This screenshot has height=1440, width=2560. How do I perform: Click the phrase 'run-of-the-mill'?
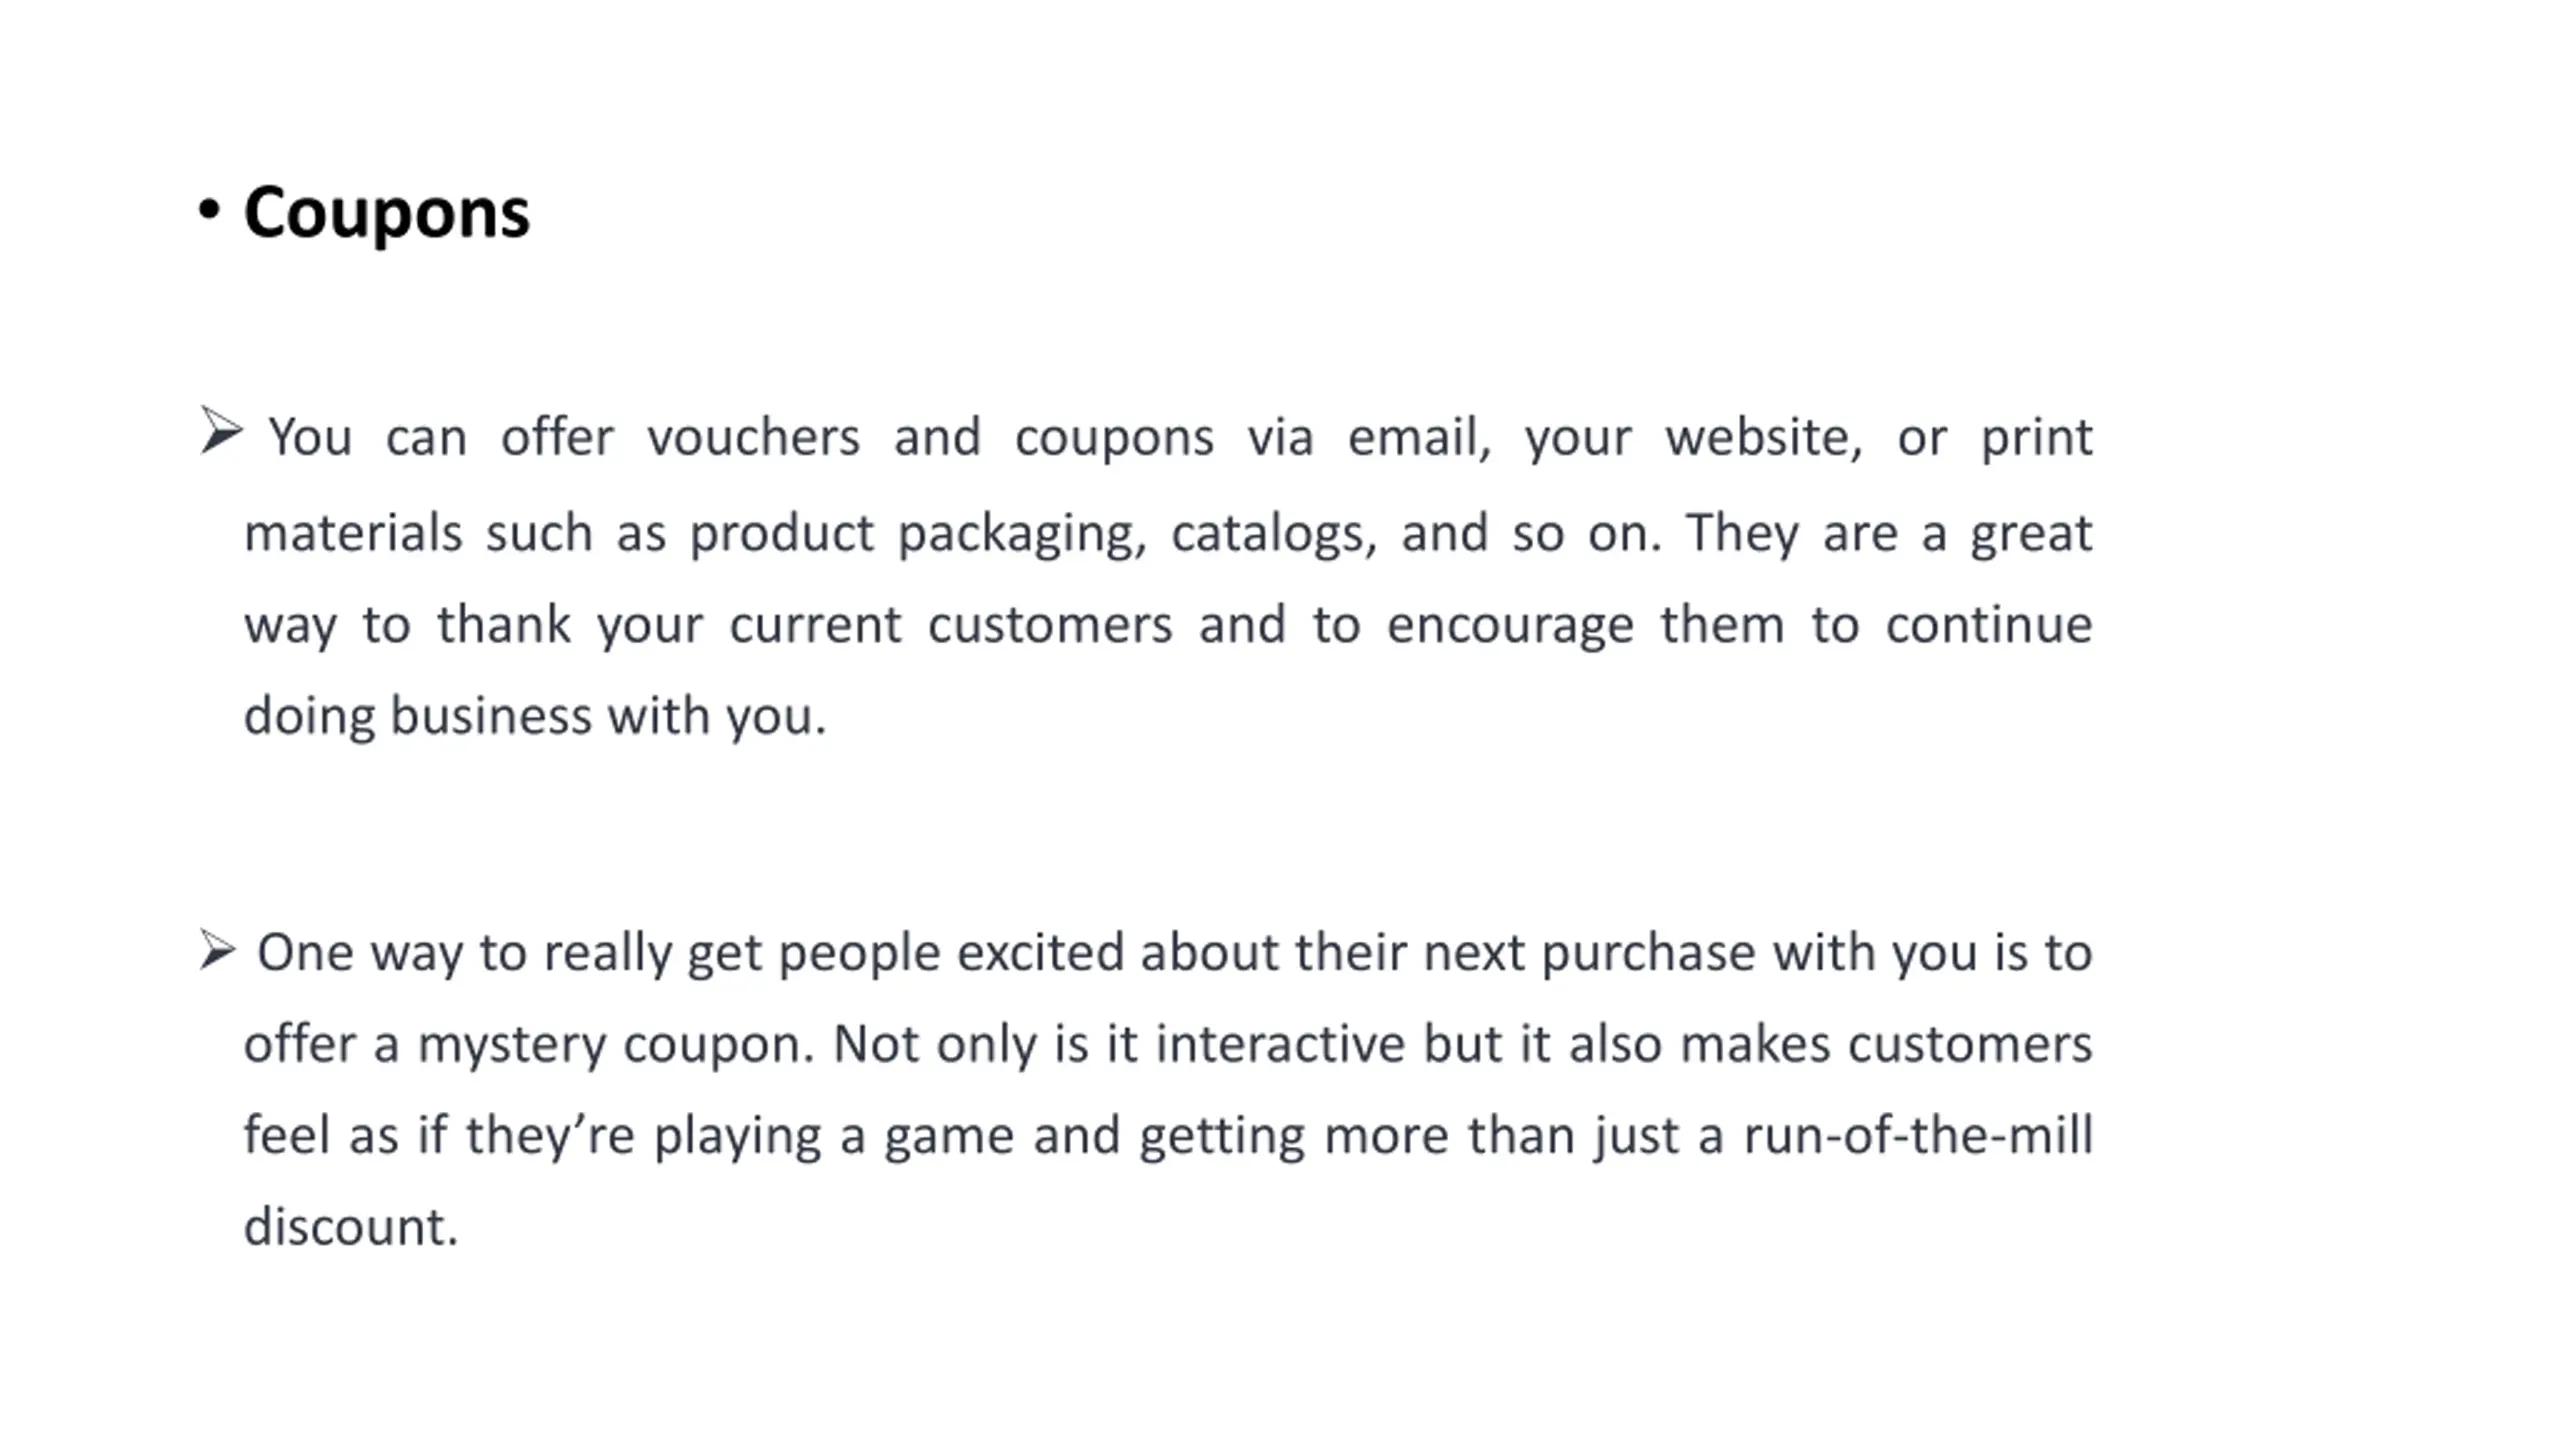click(x=1918, y=1136)
